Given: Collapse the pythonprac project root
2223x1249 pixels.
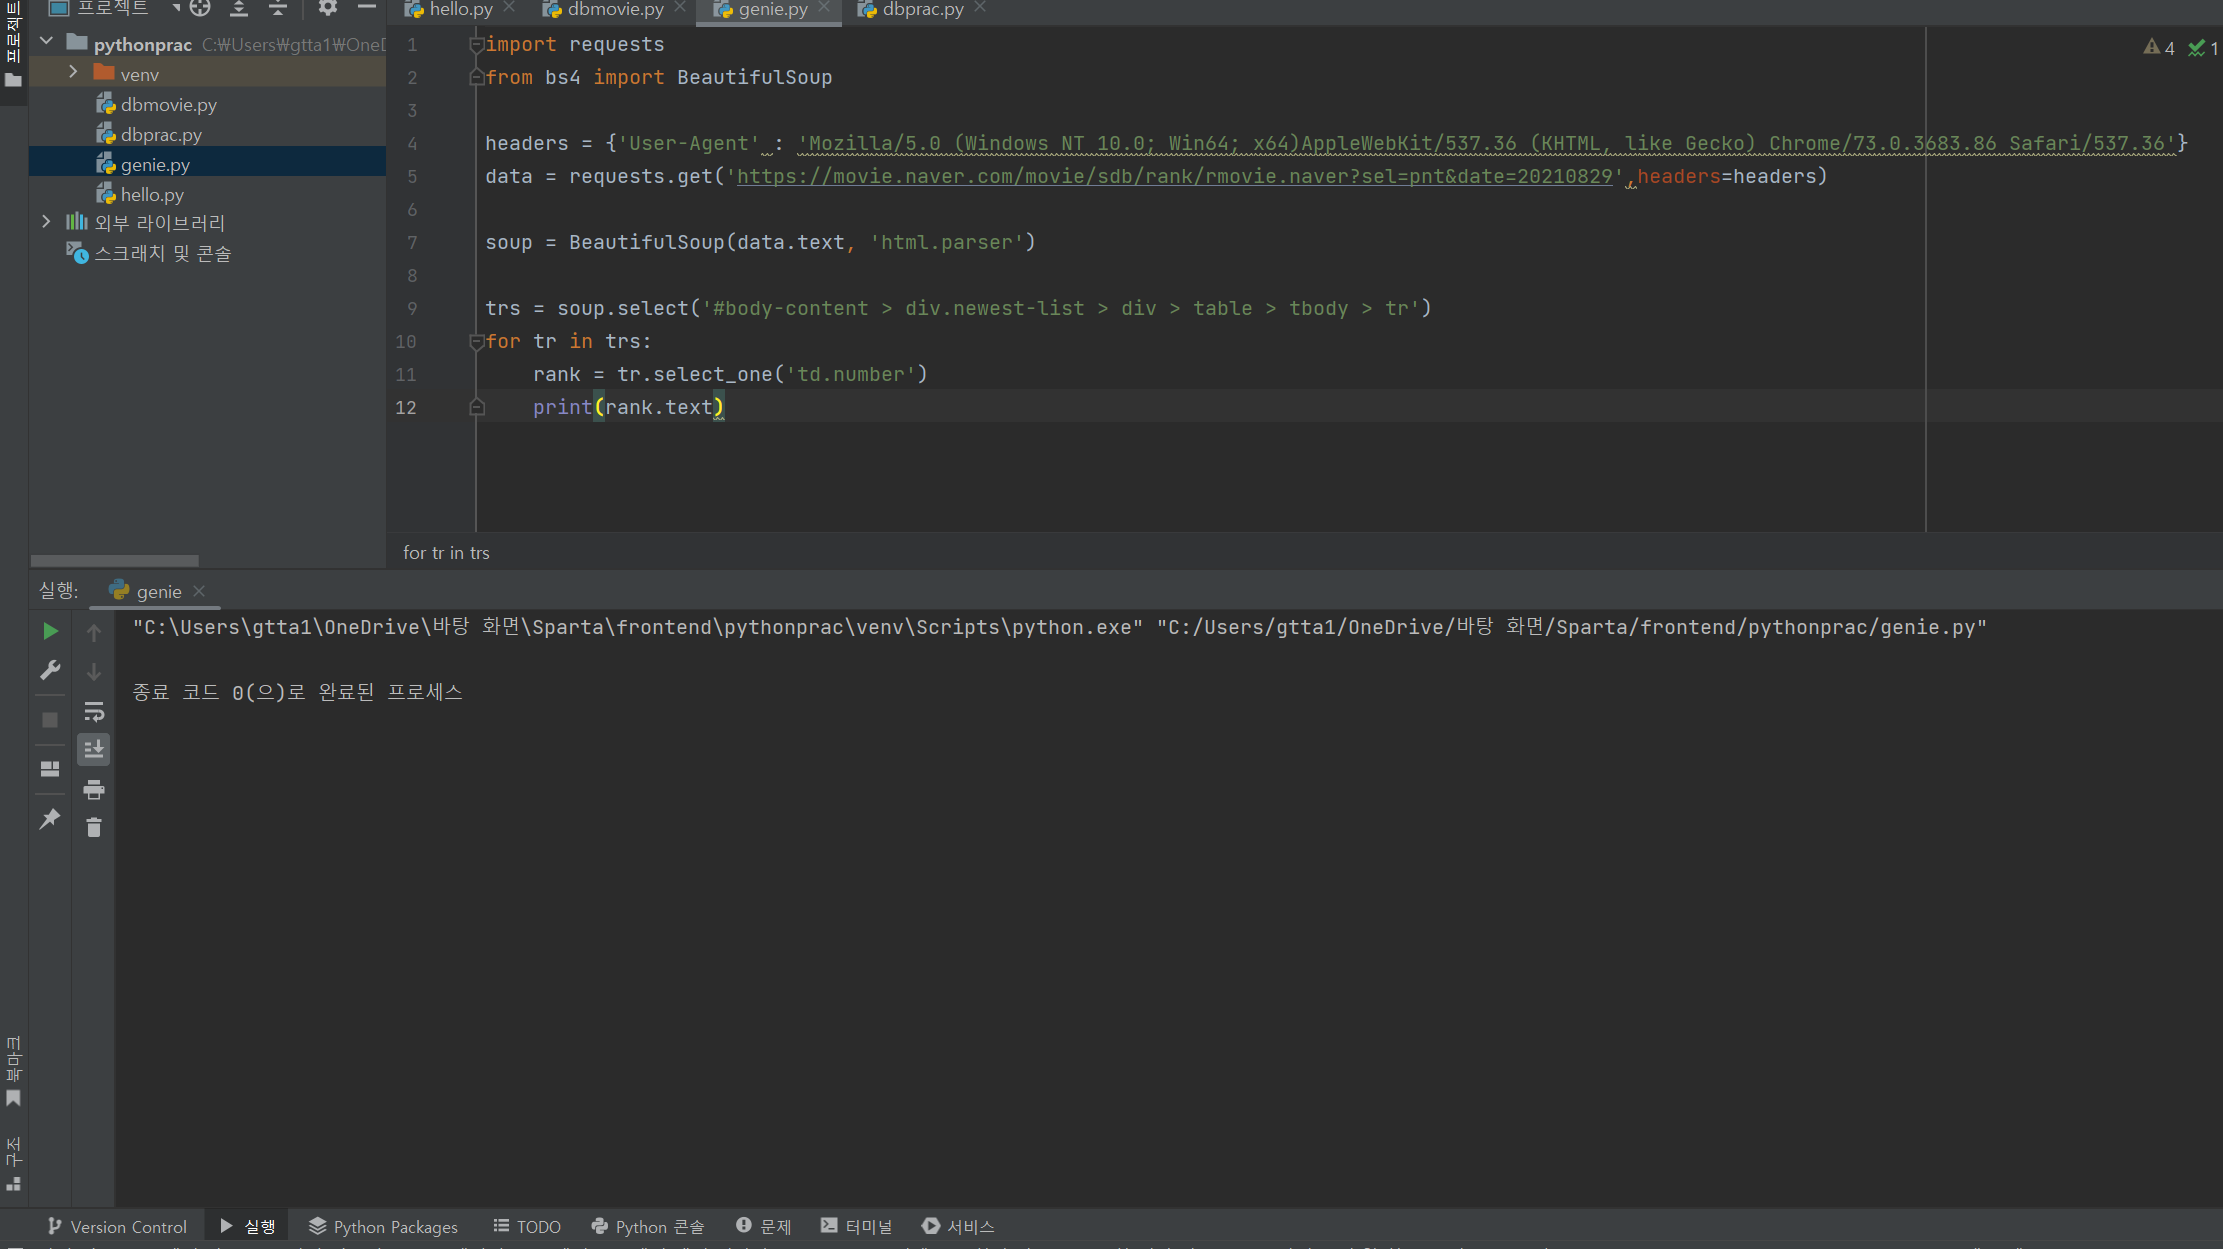Looking at the screenshot, I should (x=47, y=42).
